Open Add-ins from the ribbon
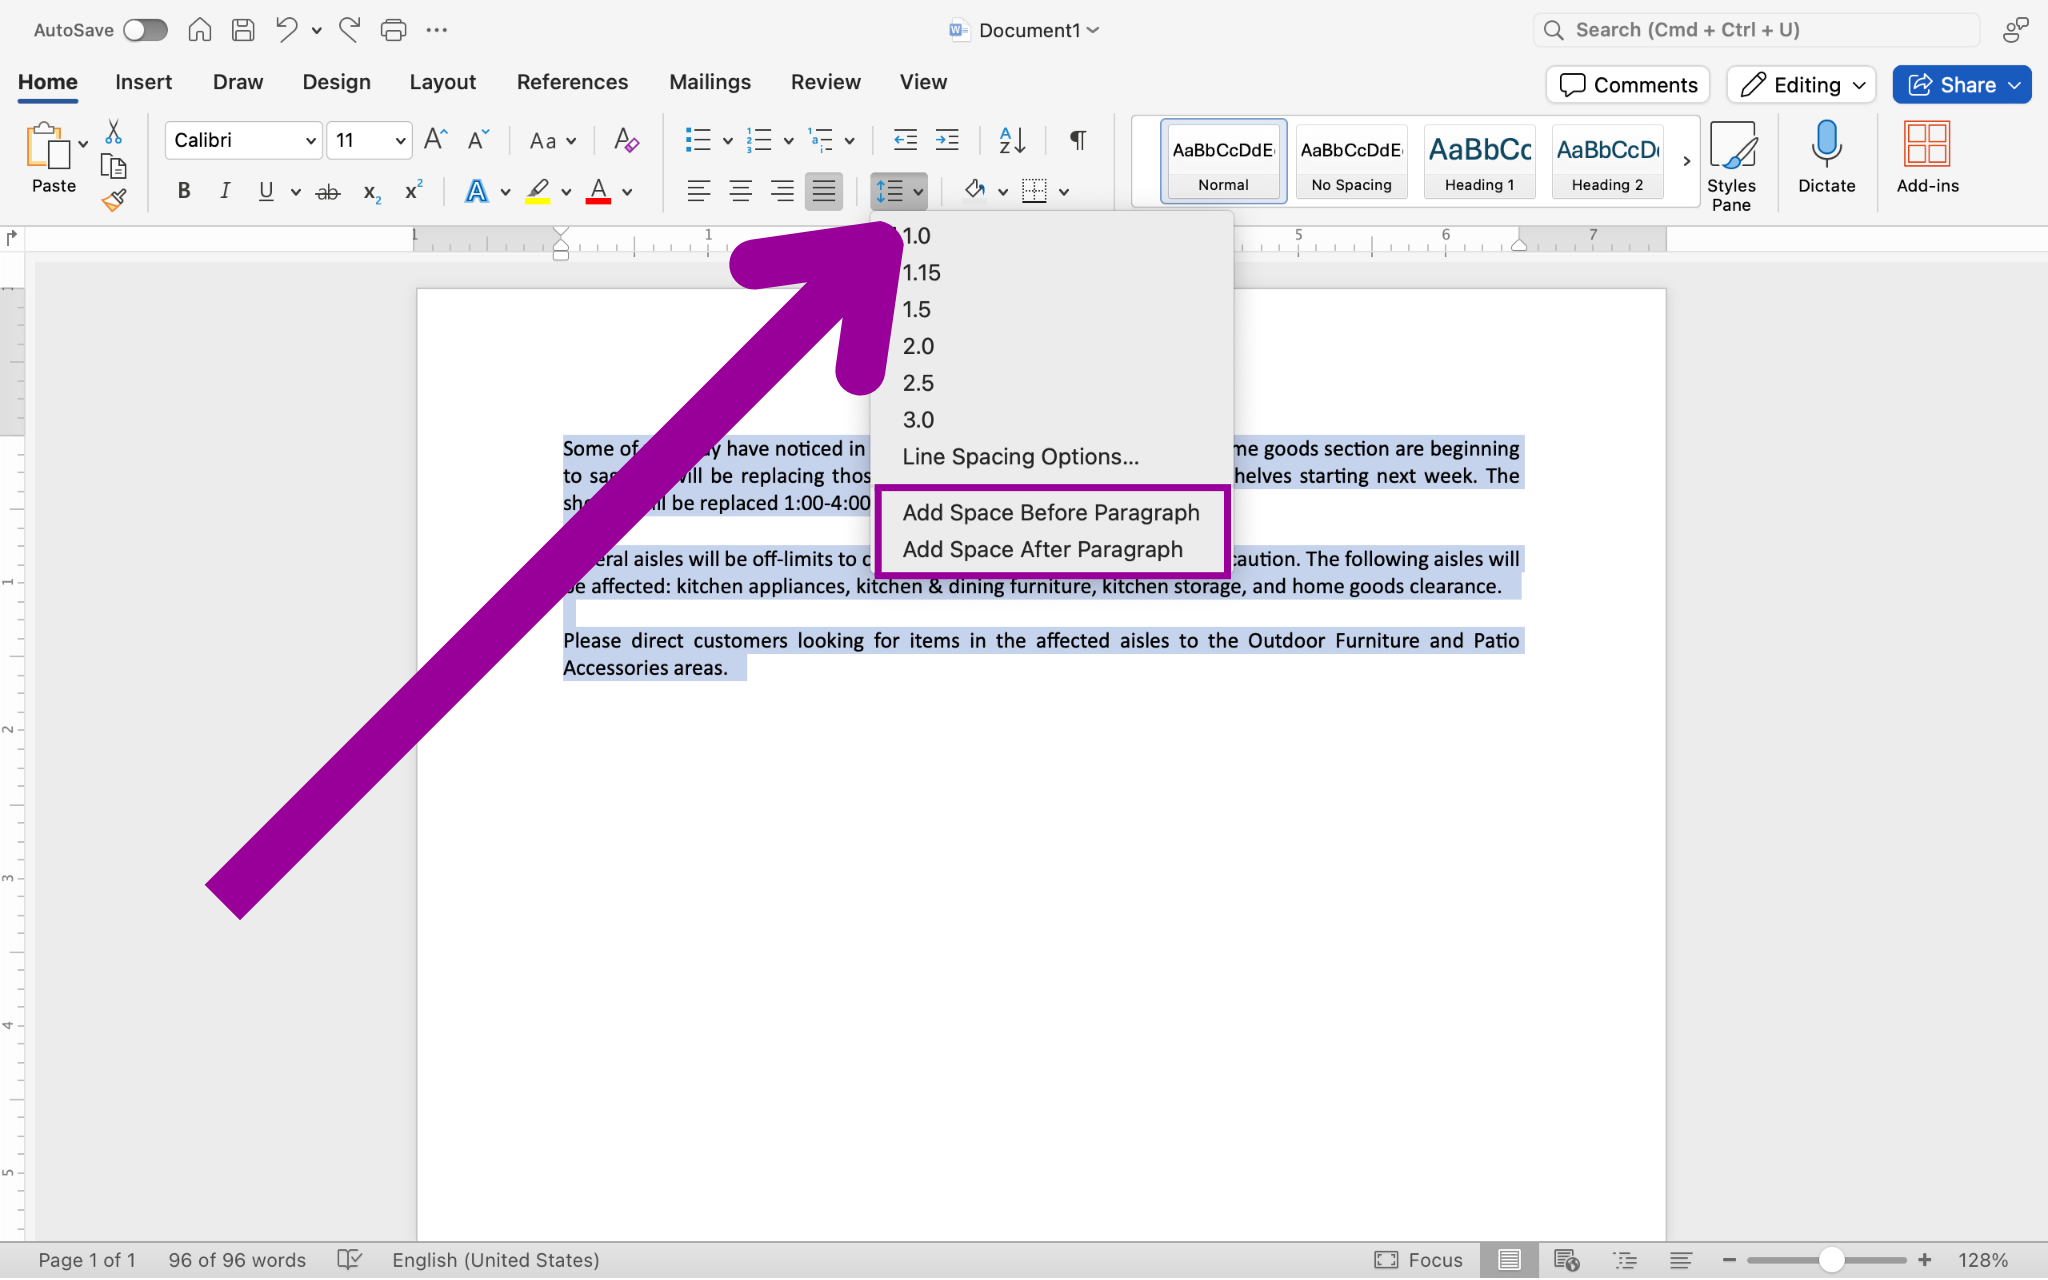The height and width of the screenshot is (1280, 2048). point(1928,157)
